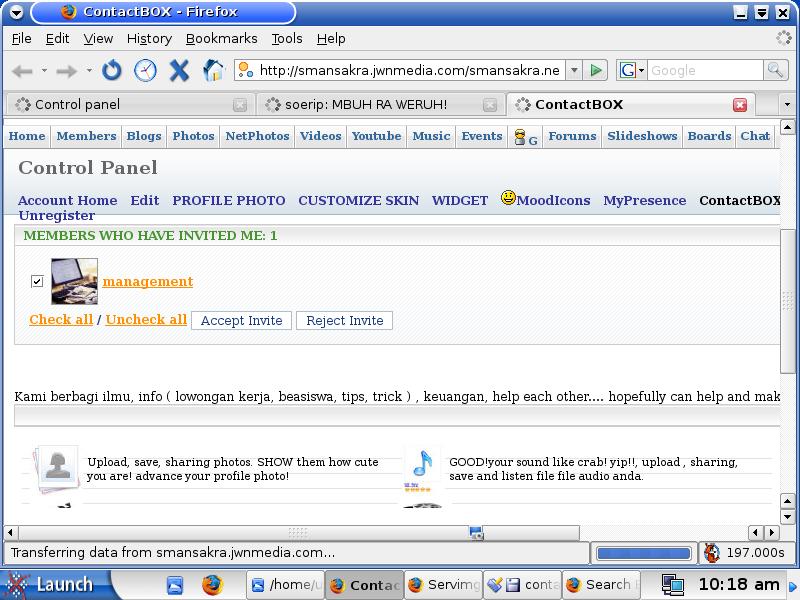Click the Check all link
800x600 pixels.
point(61,319)
